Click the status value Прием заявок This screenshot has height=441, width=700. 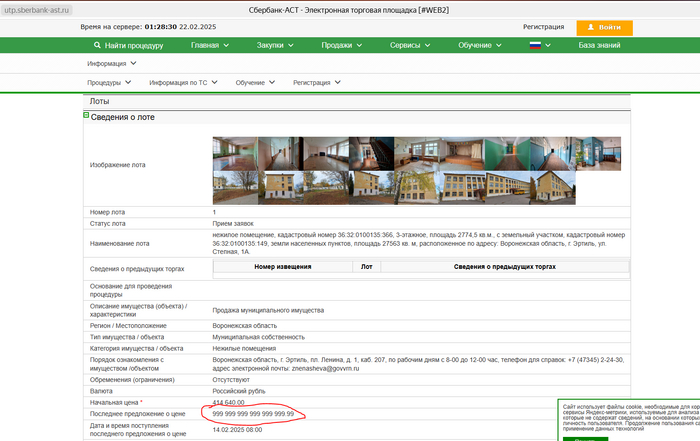(233, 224)
